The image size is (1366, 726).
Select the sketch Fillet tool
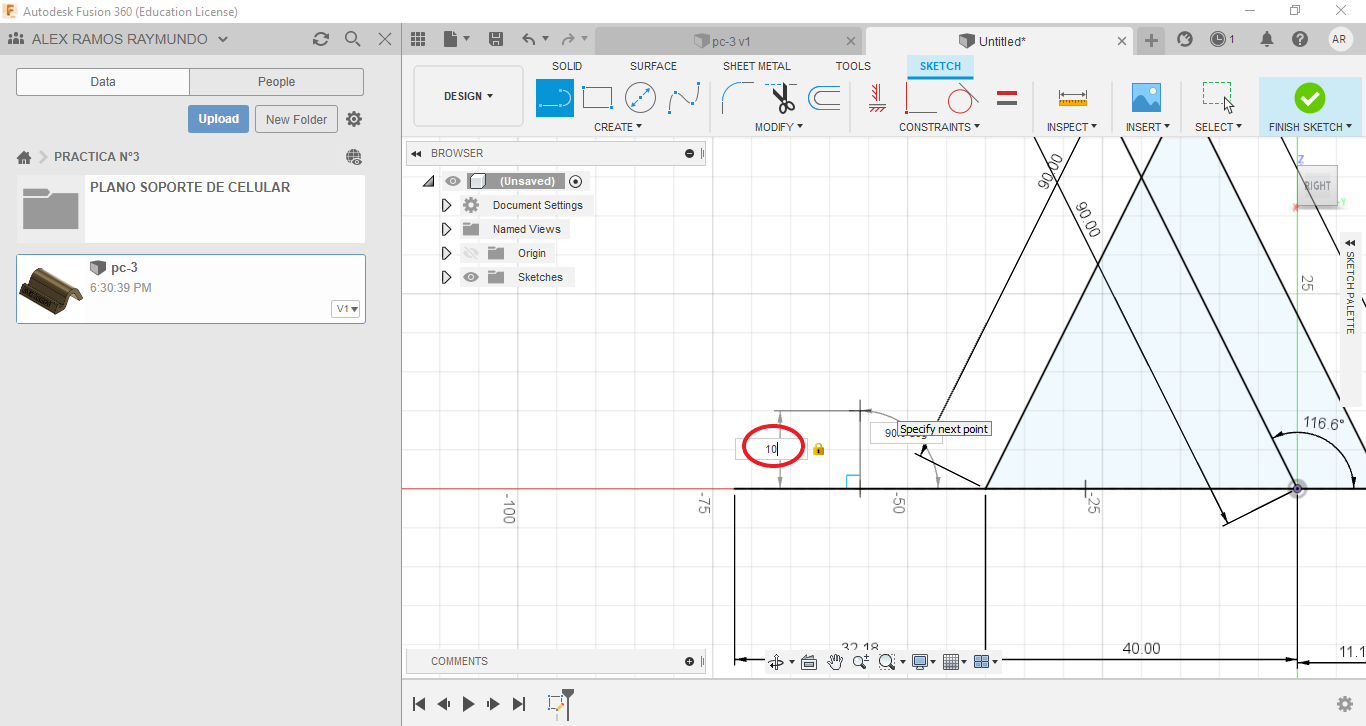738,98
